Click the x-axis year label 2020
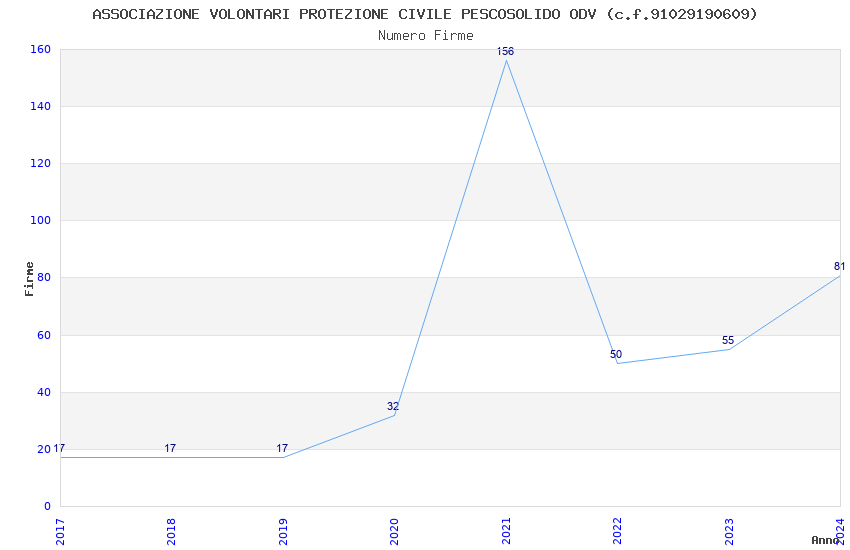This screenshot has width=850, height=550. tap(395, 532)
